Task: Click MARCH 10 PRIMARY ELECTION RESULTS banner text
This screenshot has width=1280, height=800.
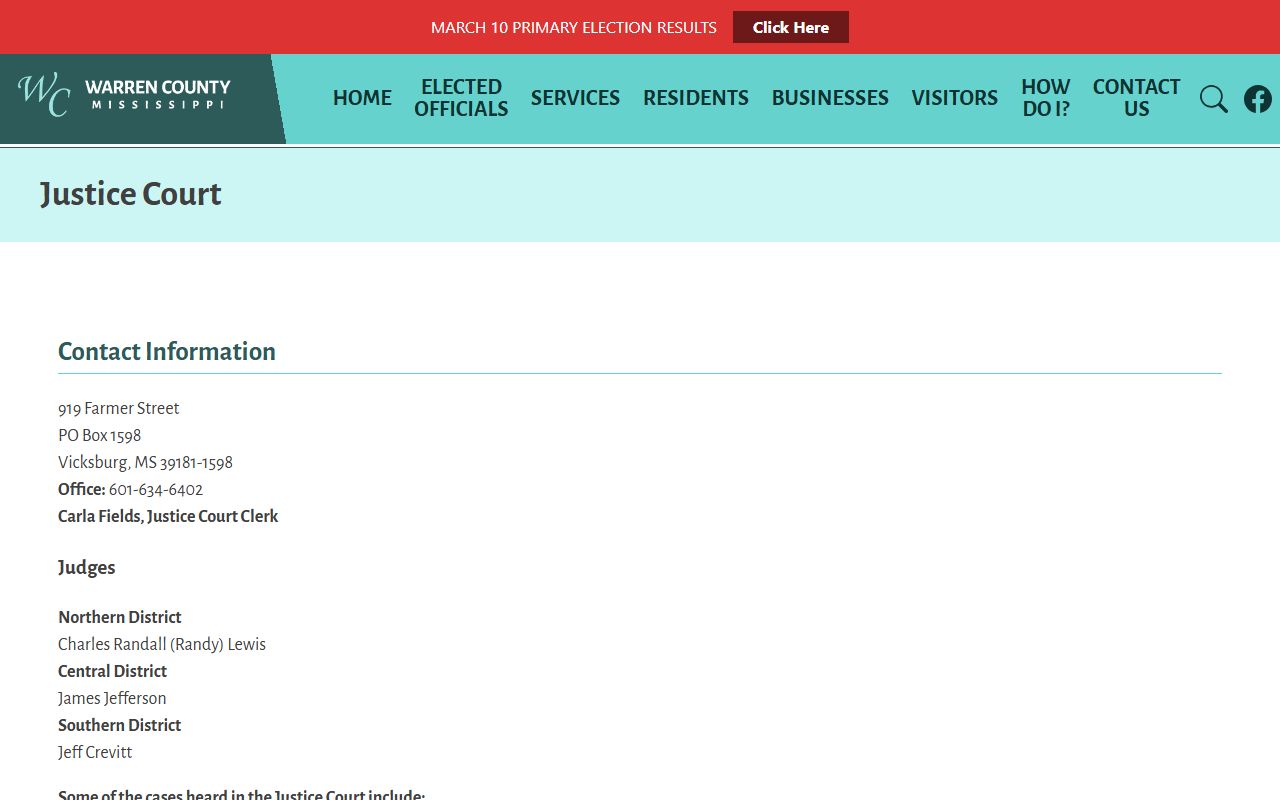Action: tap(574, 27)
